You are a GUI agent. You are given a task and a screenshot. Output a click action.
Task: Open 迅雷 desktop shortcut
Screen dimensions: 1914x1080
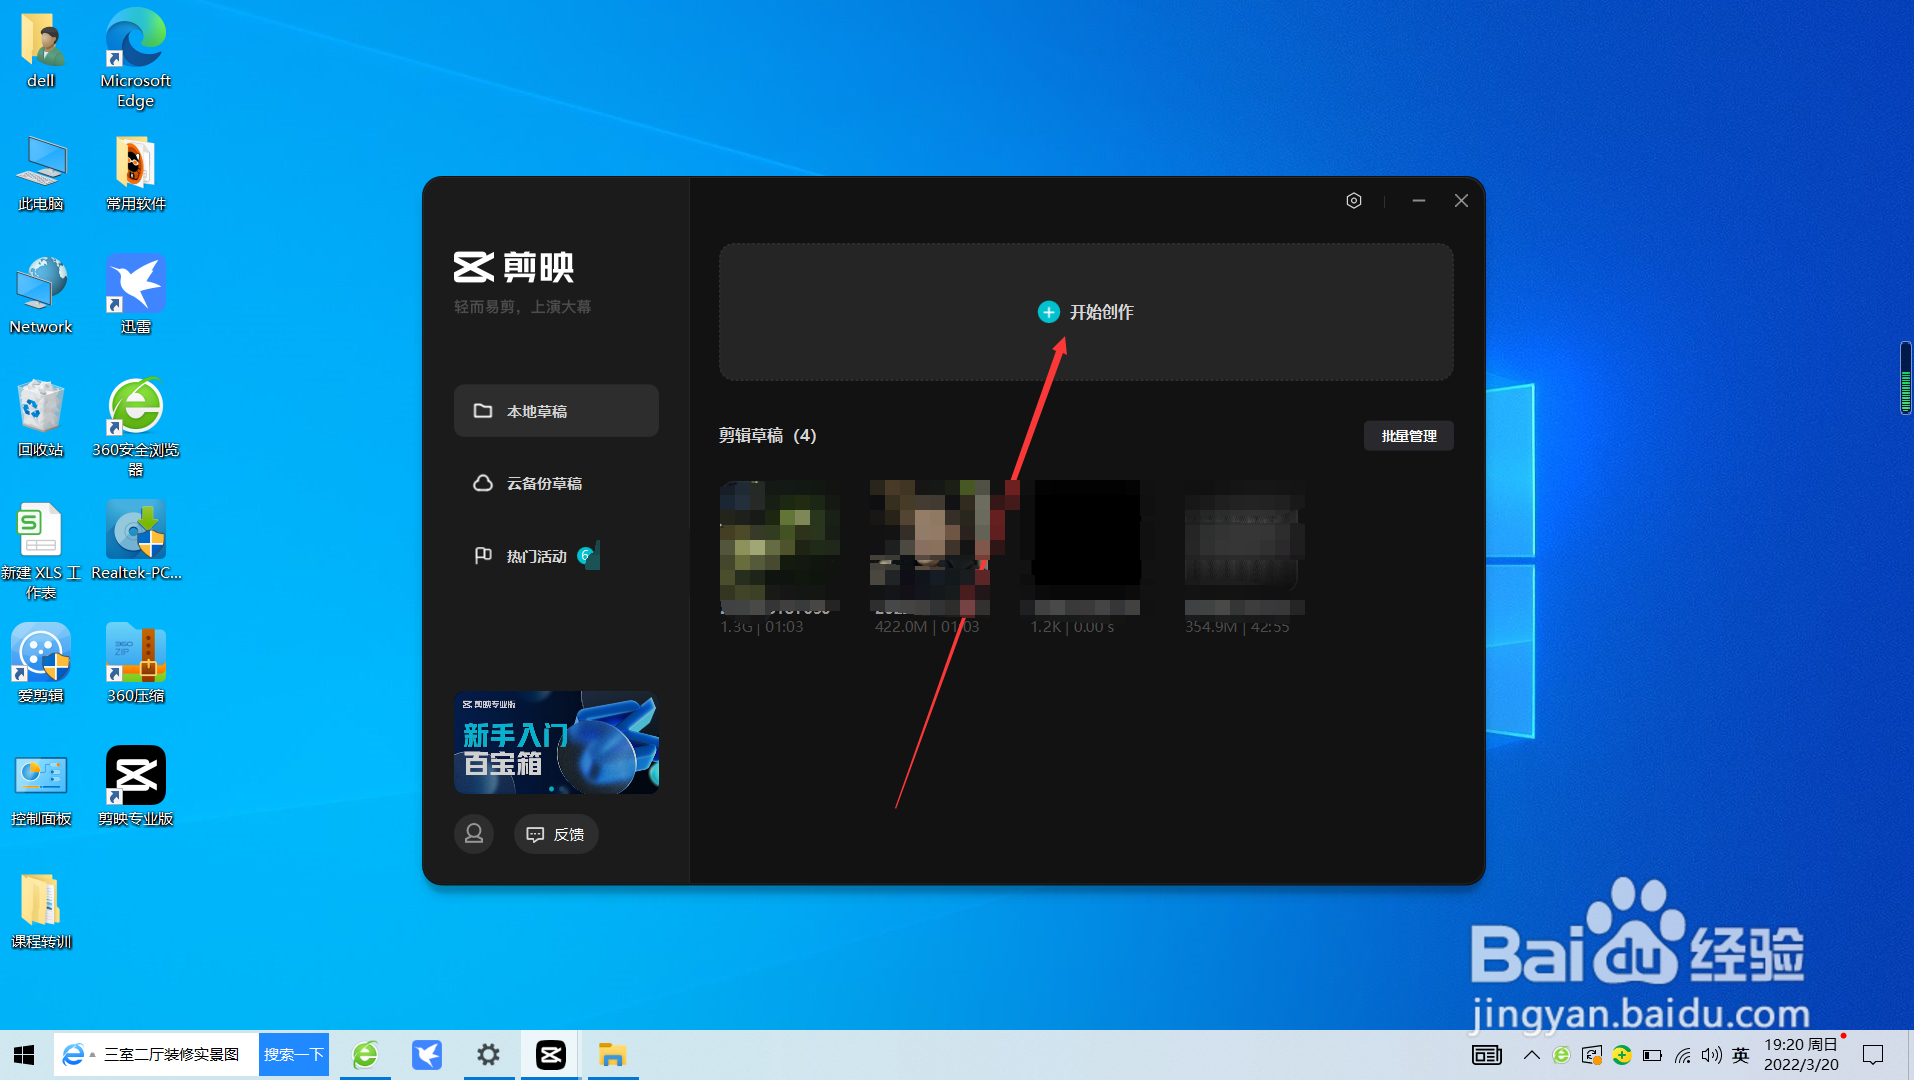[x=136, y=296]
